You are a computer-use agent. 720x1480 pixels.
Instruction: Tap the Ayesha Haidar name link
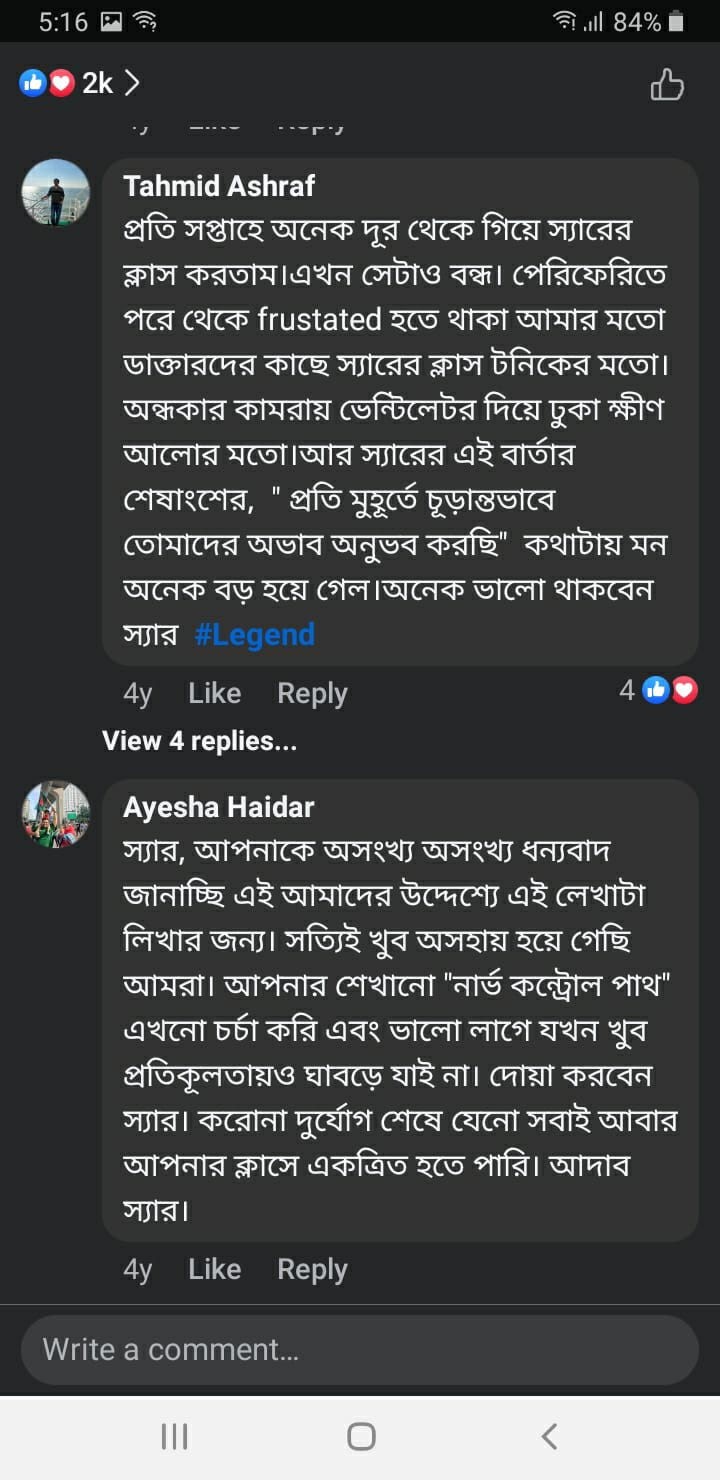(x=219, y=807)
